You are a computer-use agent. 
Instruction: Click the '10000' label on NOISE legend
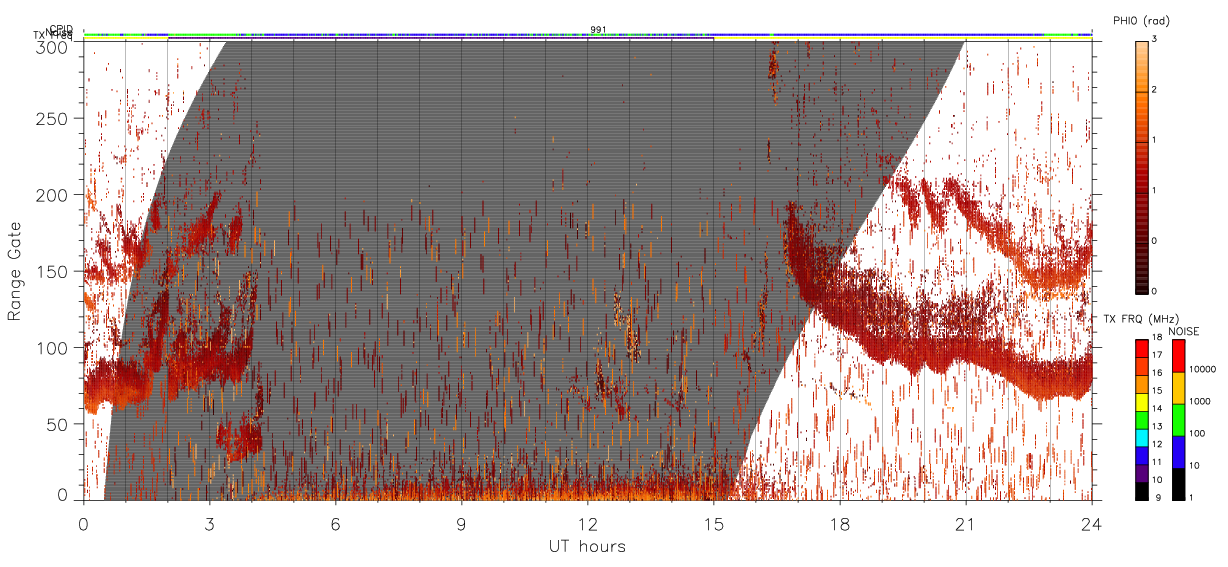[x=1201, y=369]
